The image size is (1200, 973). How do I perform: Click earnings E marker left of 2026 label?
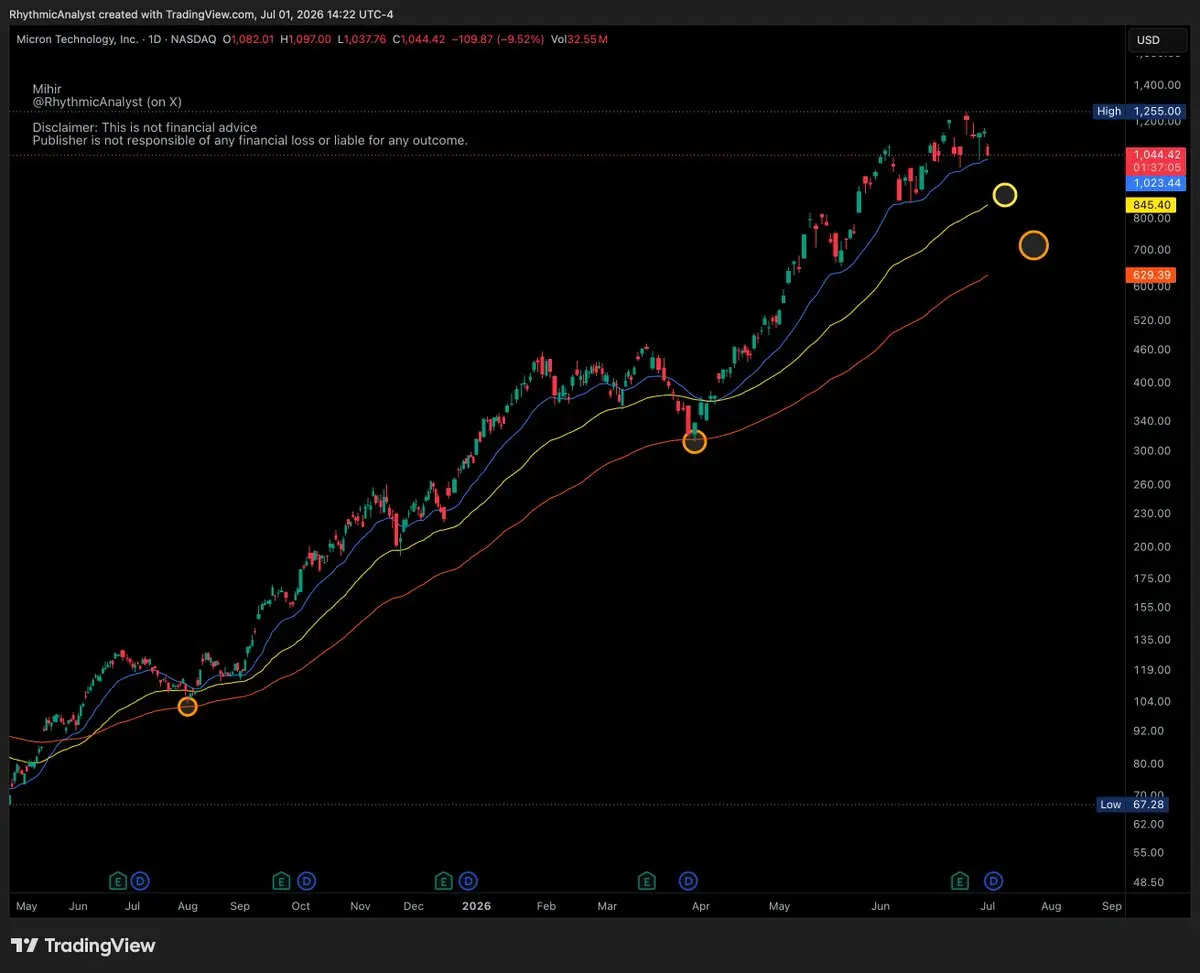tap(444, 881)
